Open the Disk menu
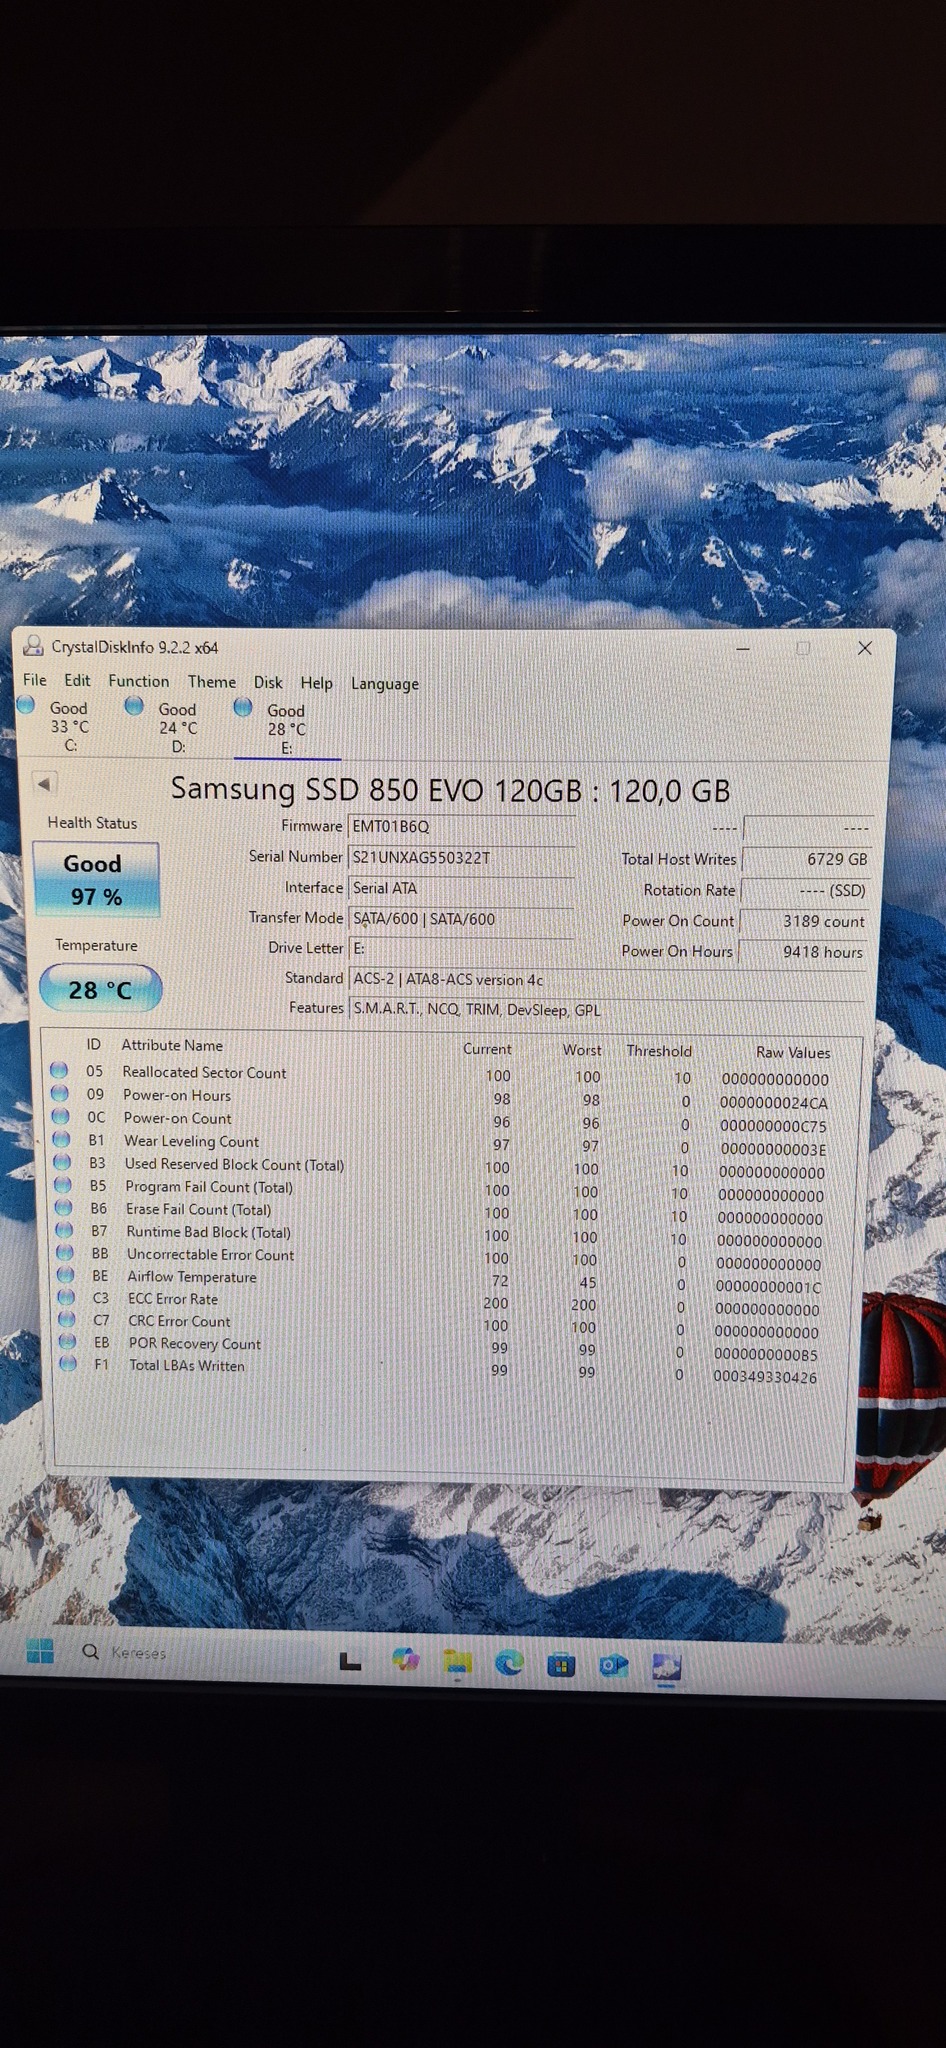 tap(268, 682)
